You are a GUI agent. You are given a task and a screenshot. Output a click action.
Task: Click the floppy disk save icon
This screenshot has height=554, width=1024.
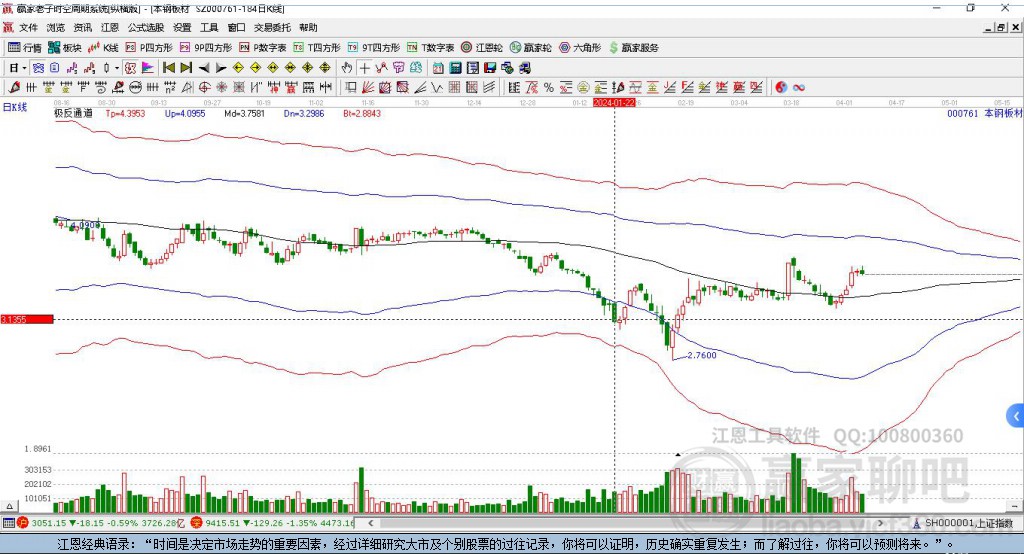point(490,68)
